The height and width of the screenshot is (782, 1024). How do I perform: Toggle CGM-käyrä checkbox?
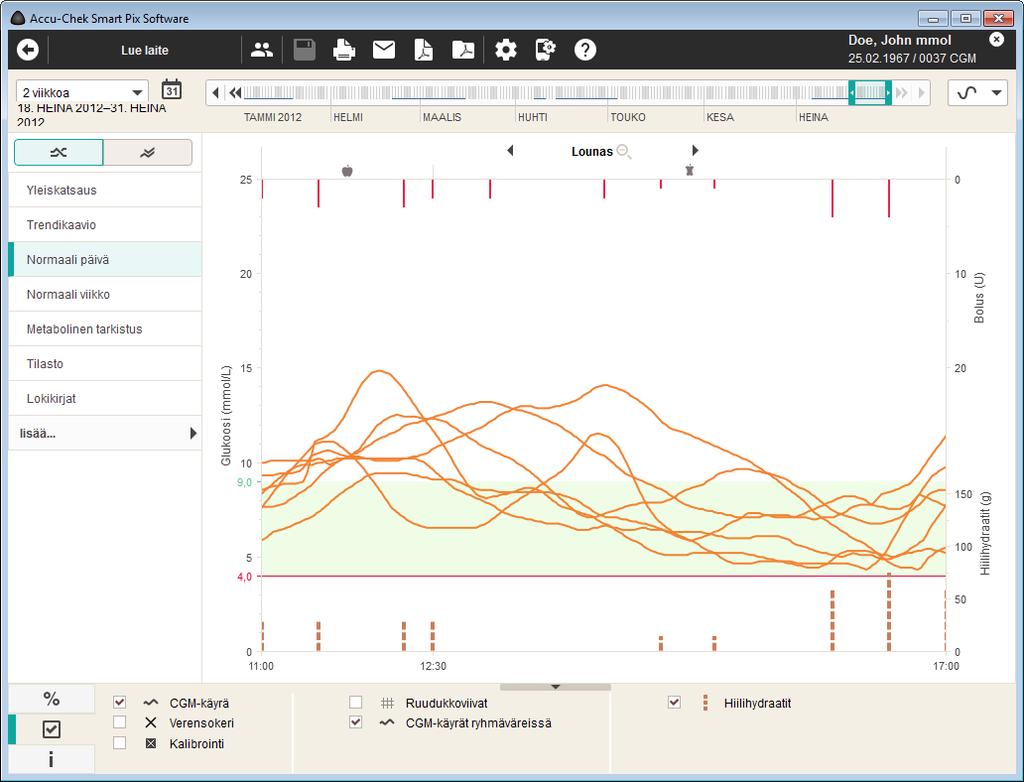[120, 702]
